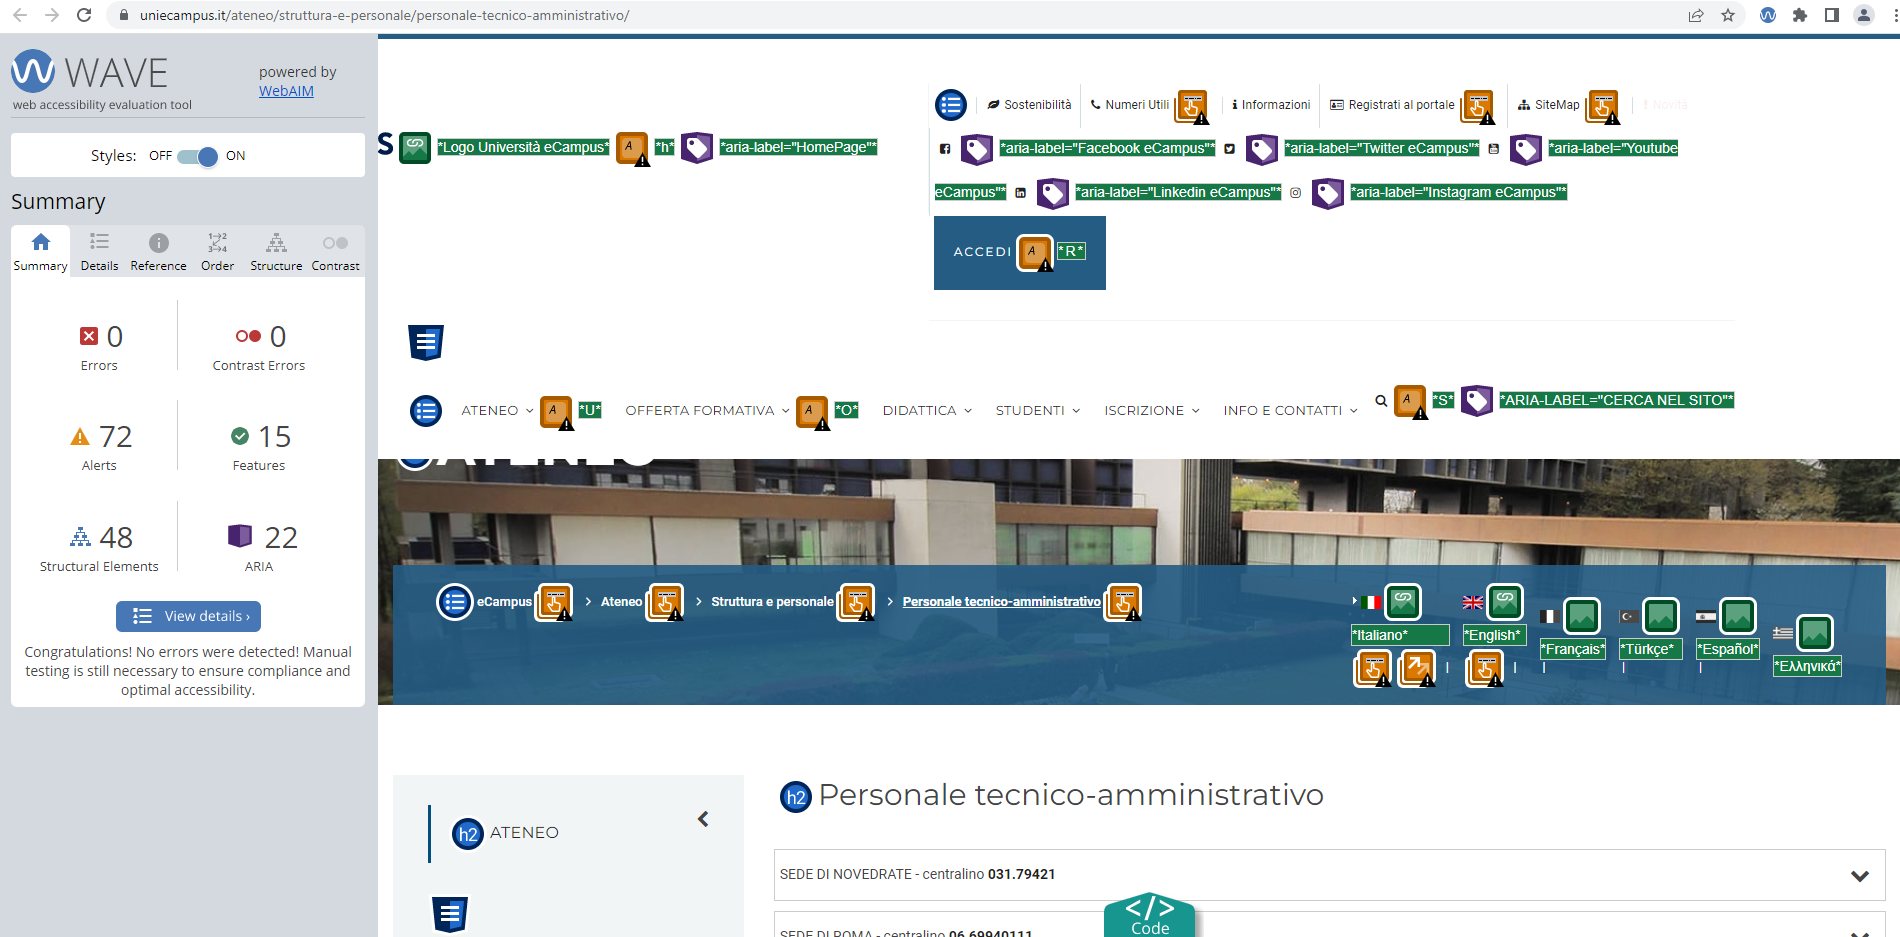Click the h2 heading icon beside Personale tecnico-amministrativo
Image resolution: width=1900 pixels, height=937 pixels.
[x=796, y=797]
